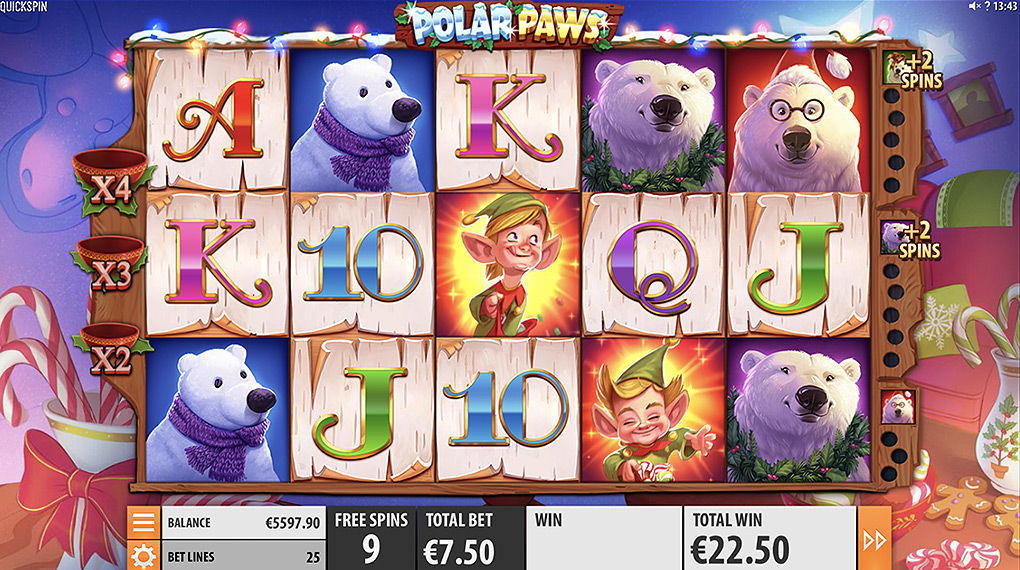Click the Polar Paws logo
The width and height of the screenshot is (1020, 570).
pyautogui.click(x=509, y=25)
